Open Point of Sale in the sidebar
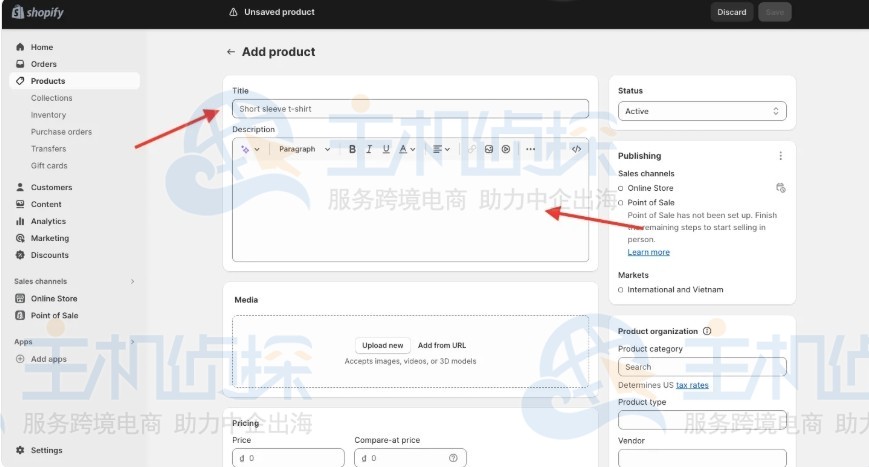The height and width of the screenshot is (467, 869). pos(54,315)
